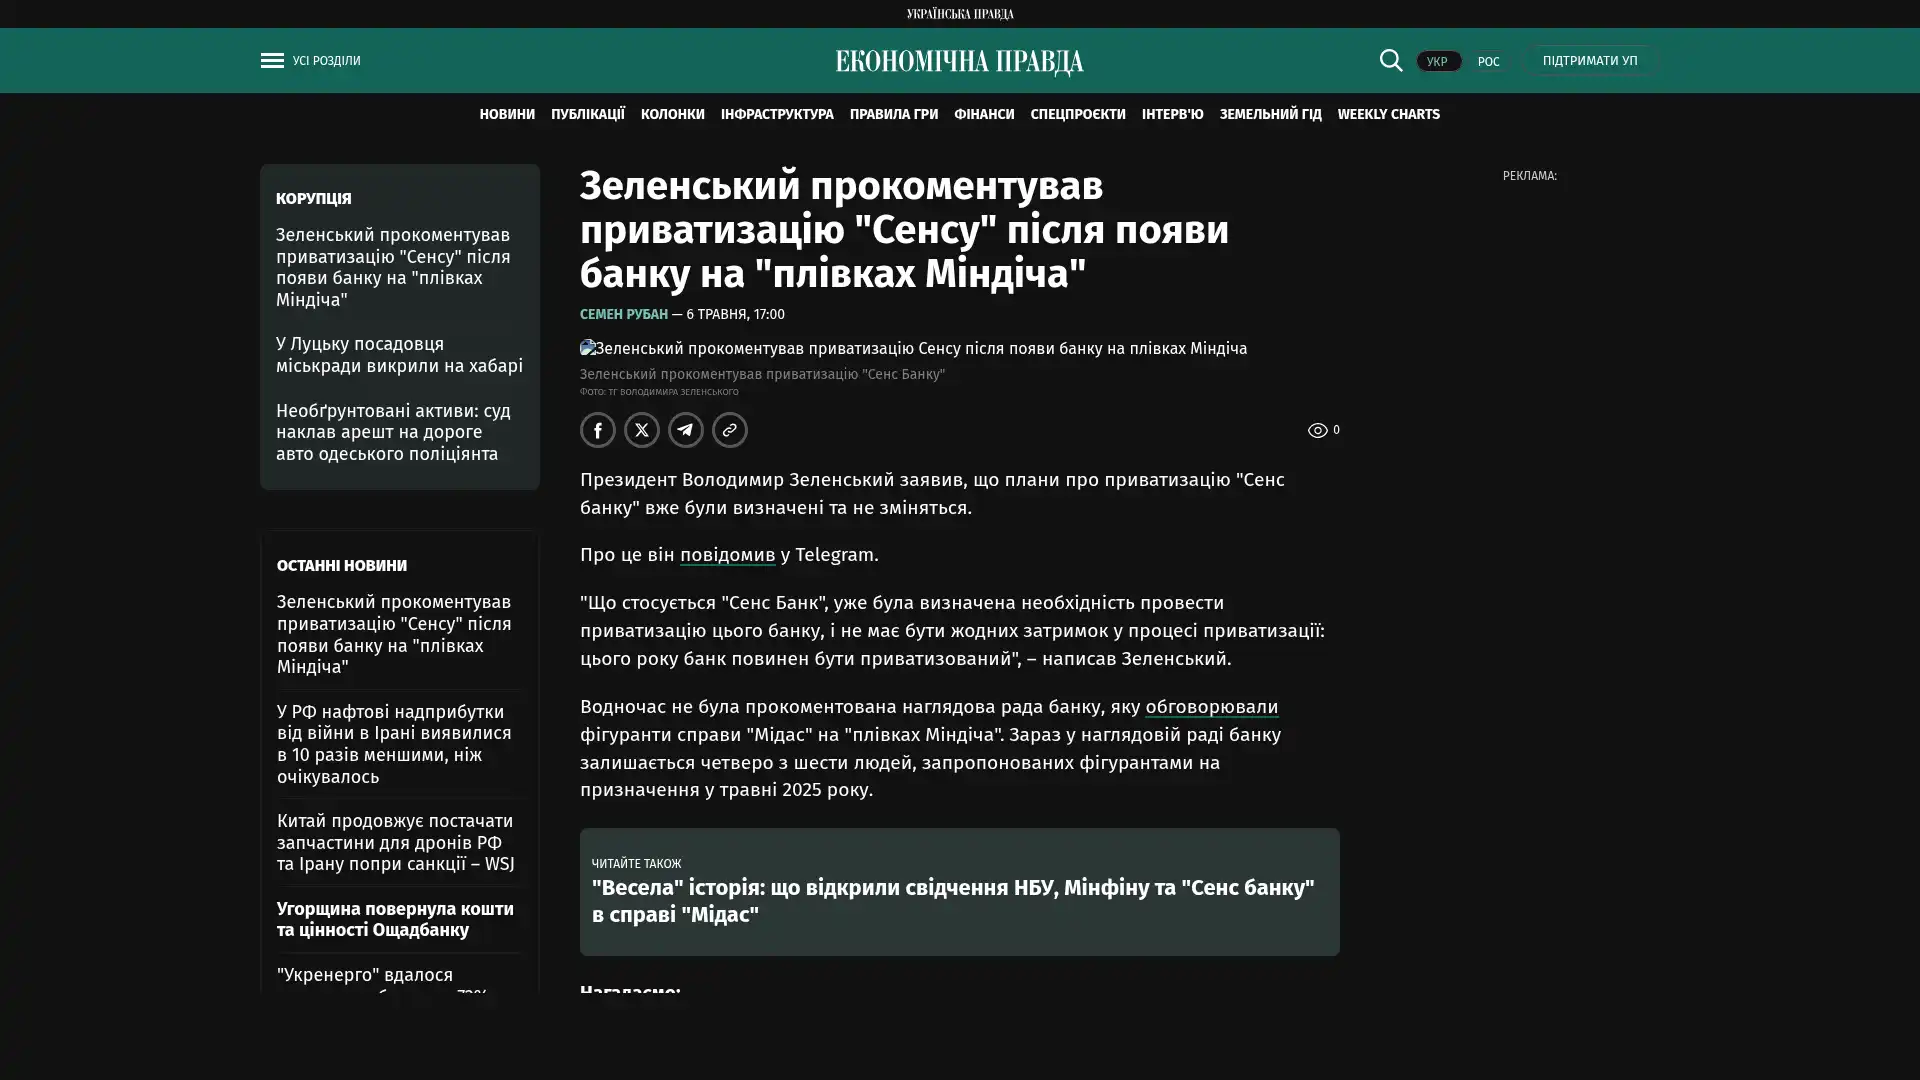
Task: Copy article link icon
Action: pyautogui.click(x=730, y=430)
